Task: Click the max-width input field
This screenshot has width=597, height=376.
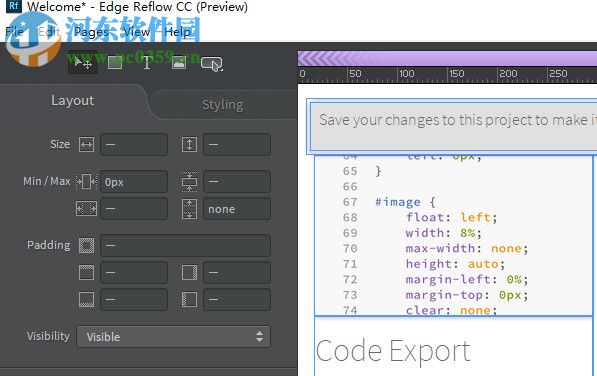Action: pyautogui.click(x=134, y=209)
